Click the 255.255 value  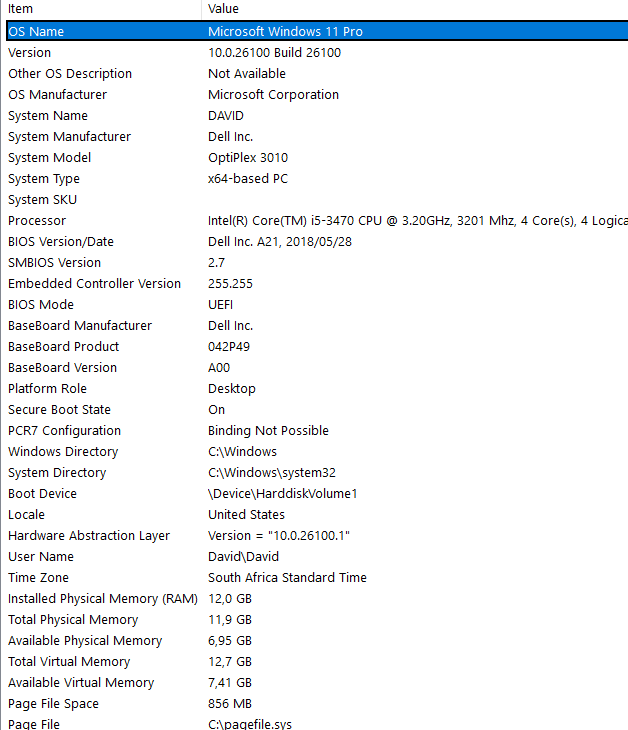pos(230,284)
